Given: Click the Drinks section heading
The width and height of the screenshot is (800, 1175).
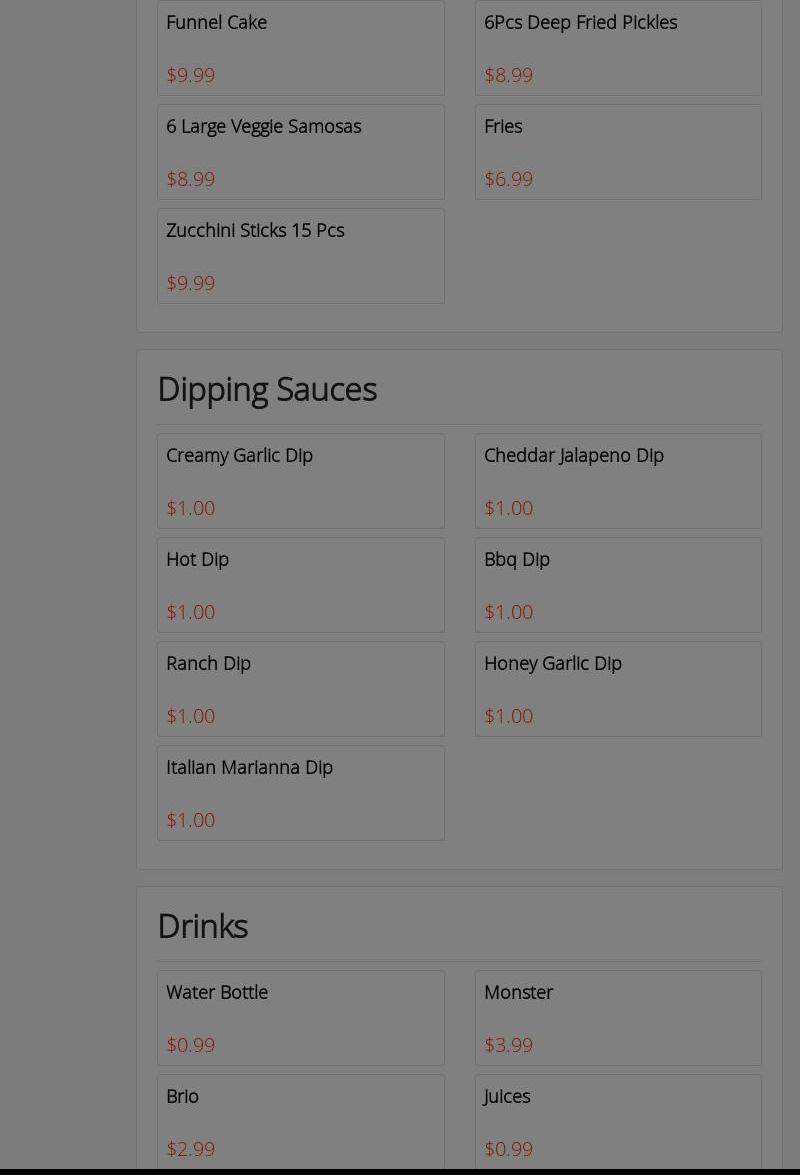Looking at the screenshot, I should [203, 926].
